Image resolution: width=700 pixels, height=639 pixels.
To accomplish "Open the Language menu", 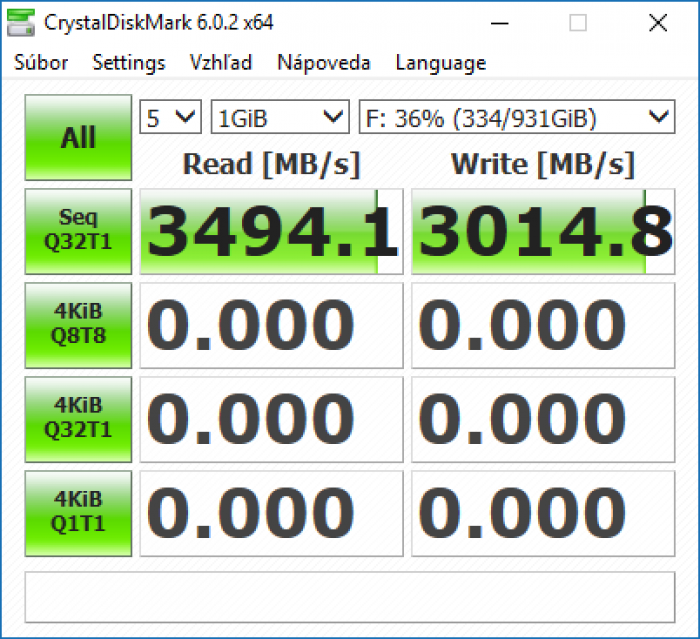I will 440,63.
